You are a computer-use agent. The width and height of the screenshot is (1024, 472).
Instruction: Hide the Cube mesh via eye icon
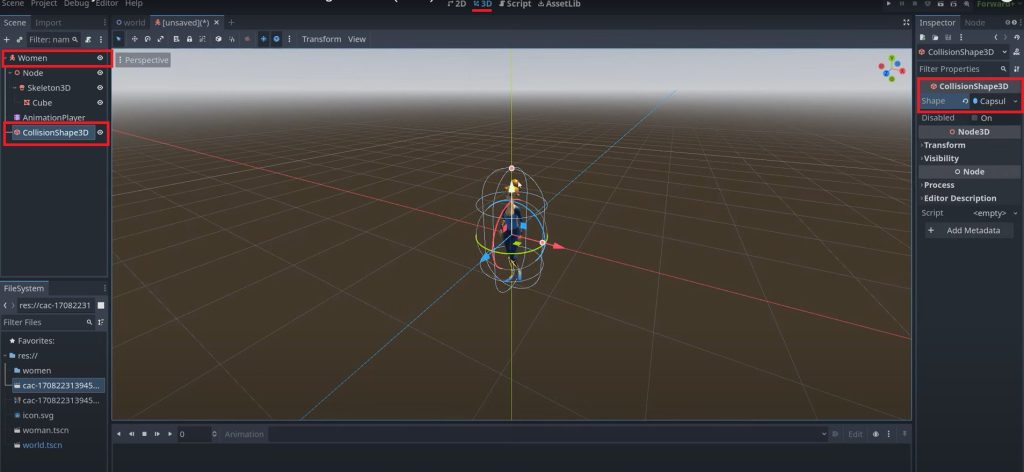coord(100,102)
